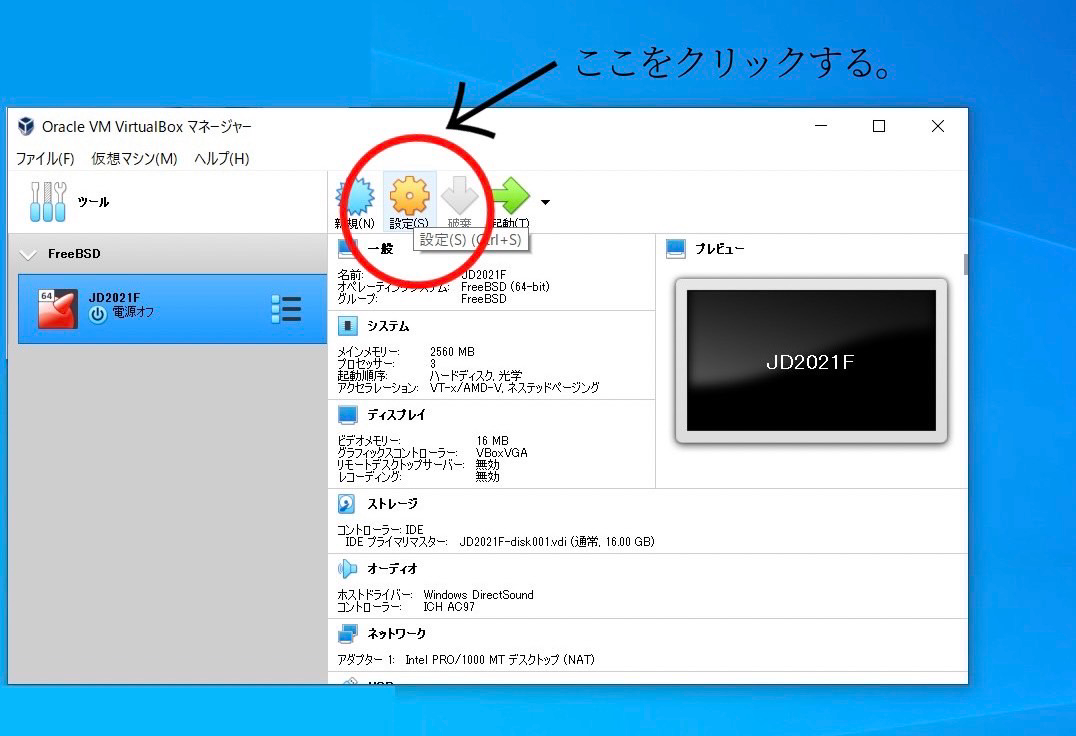
Task: Open Settings (設定) gear icon
Action: (409, 196)
